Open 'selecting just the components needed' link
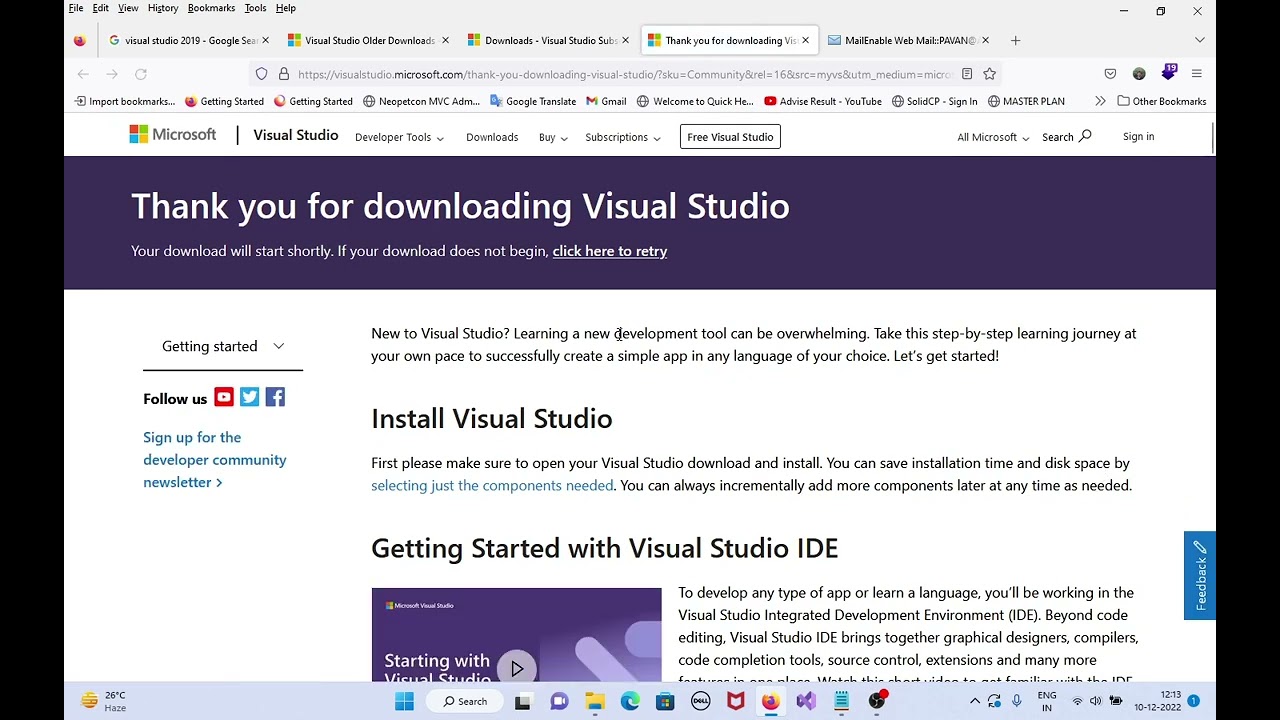This screenshot has width=1280, height=720. tap(492, 485)
